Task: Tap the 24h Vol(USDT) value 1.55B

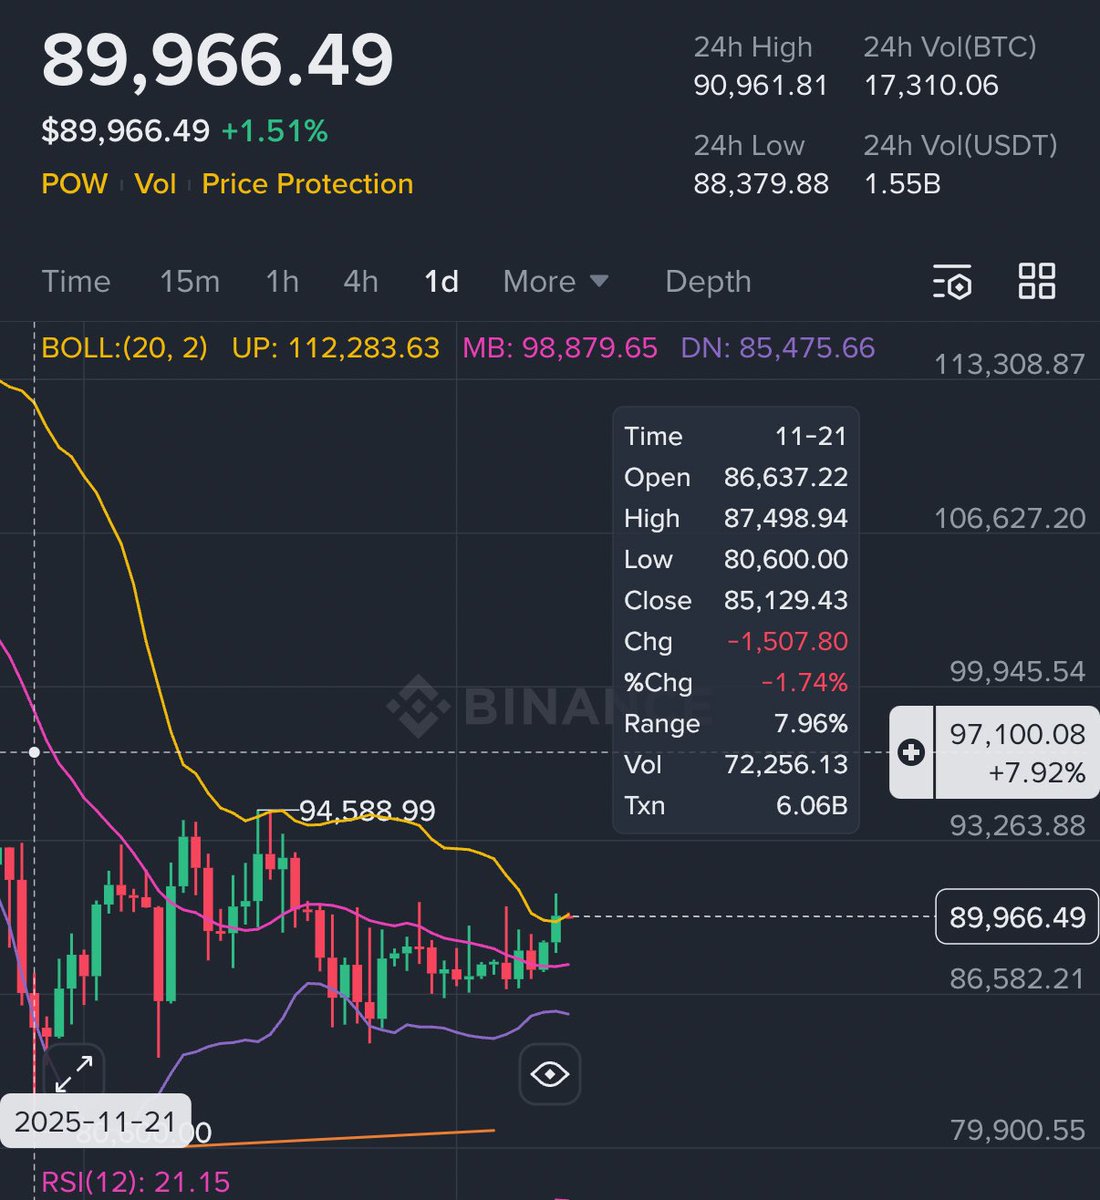Action: (x=902, y=184)
